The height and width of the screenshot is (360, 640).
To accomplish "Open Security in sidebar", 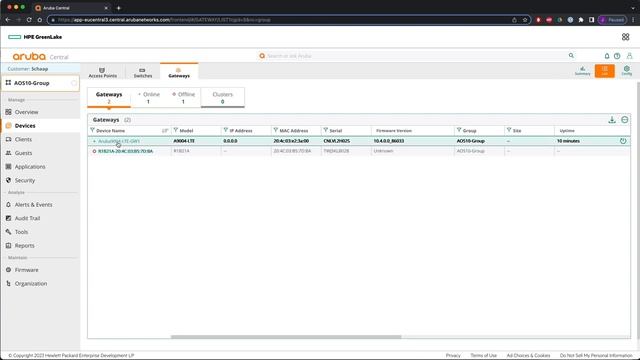I will pyautogui.click(x=25, y=180).
